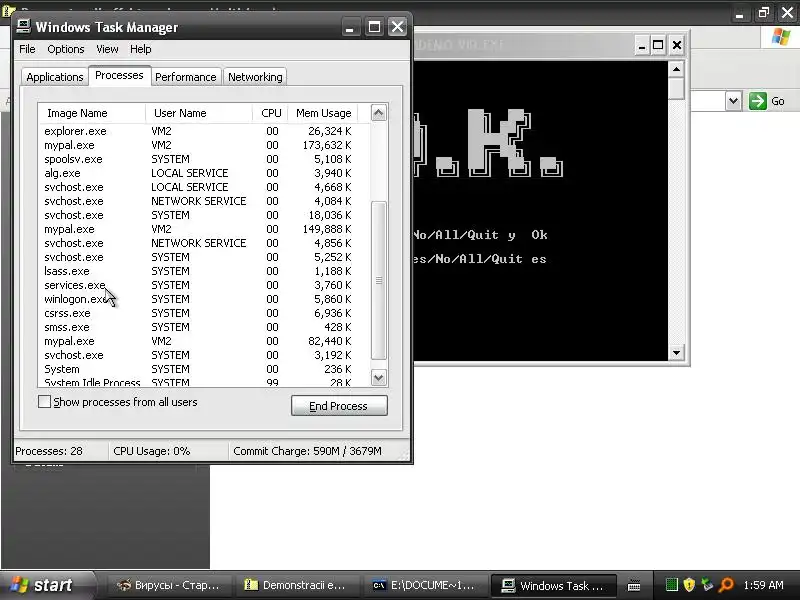Click the orange magnifier tray icon
800x600 pixels.
tap(726, 585)
